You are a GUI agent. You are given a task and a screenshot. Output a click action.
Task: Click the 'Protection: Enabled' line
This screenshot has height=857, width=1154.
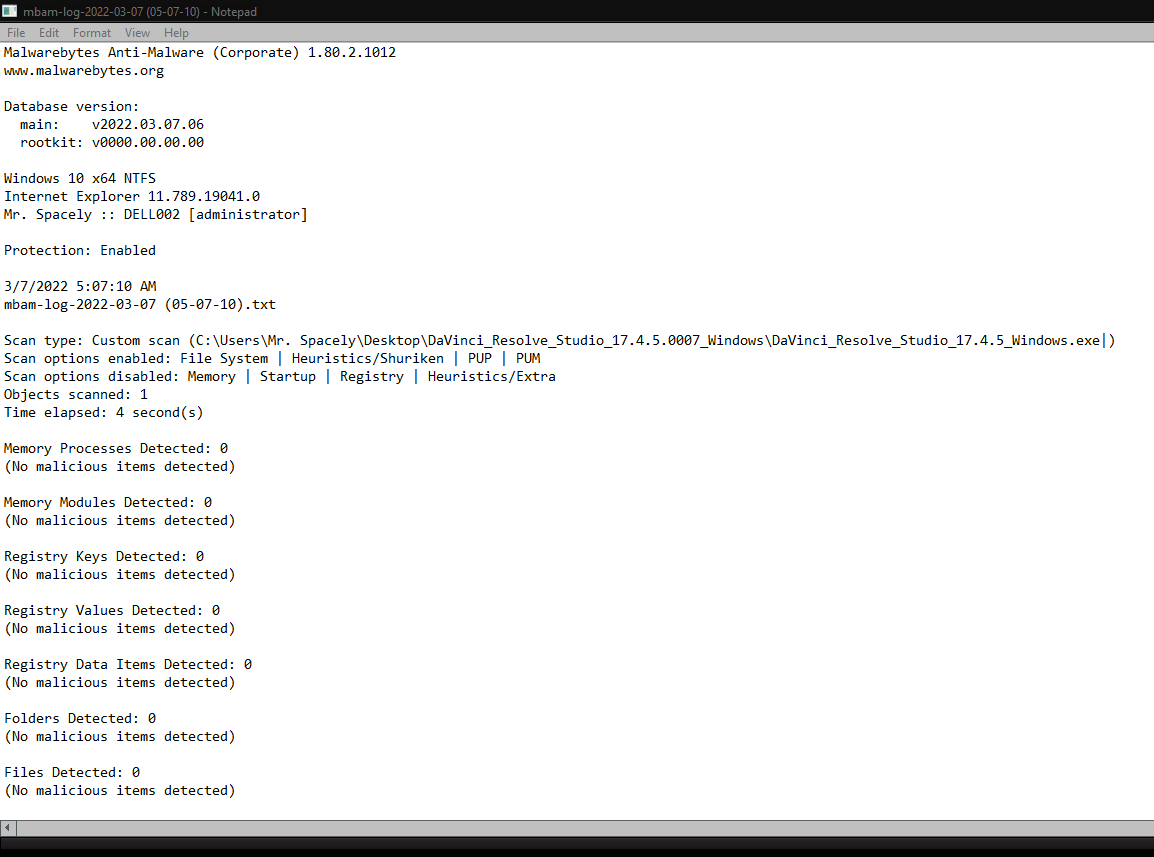coord(79,250)
